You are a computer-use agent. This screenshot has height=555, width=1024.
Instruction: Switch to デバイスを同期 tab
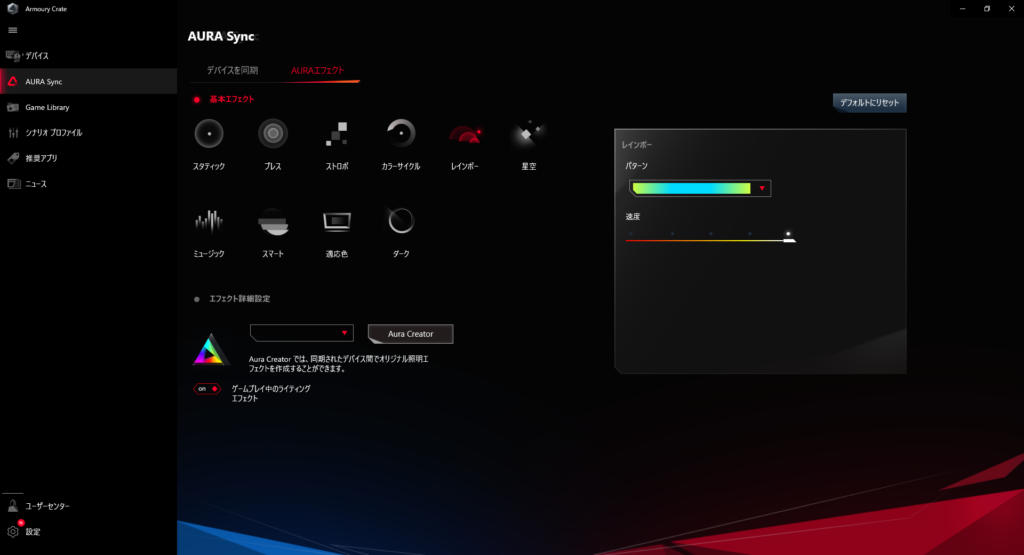pyautogui.click(x=232, y=70)
